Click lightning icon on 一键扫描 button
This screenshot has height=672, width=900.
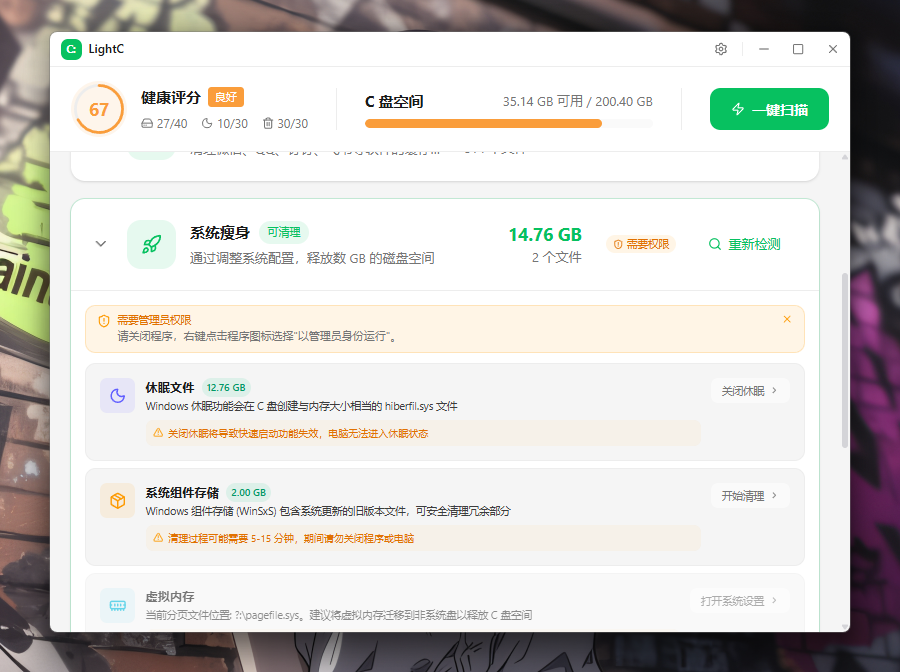point(738,109)
